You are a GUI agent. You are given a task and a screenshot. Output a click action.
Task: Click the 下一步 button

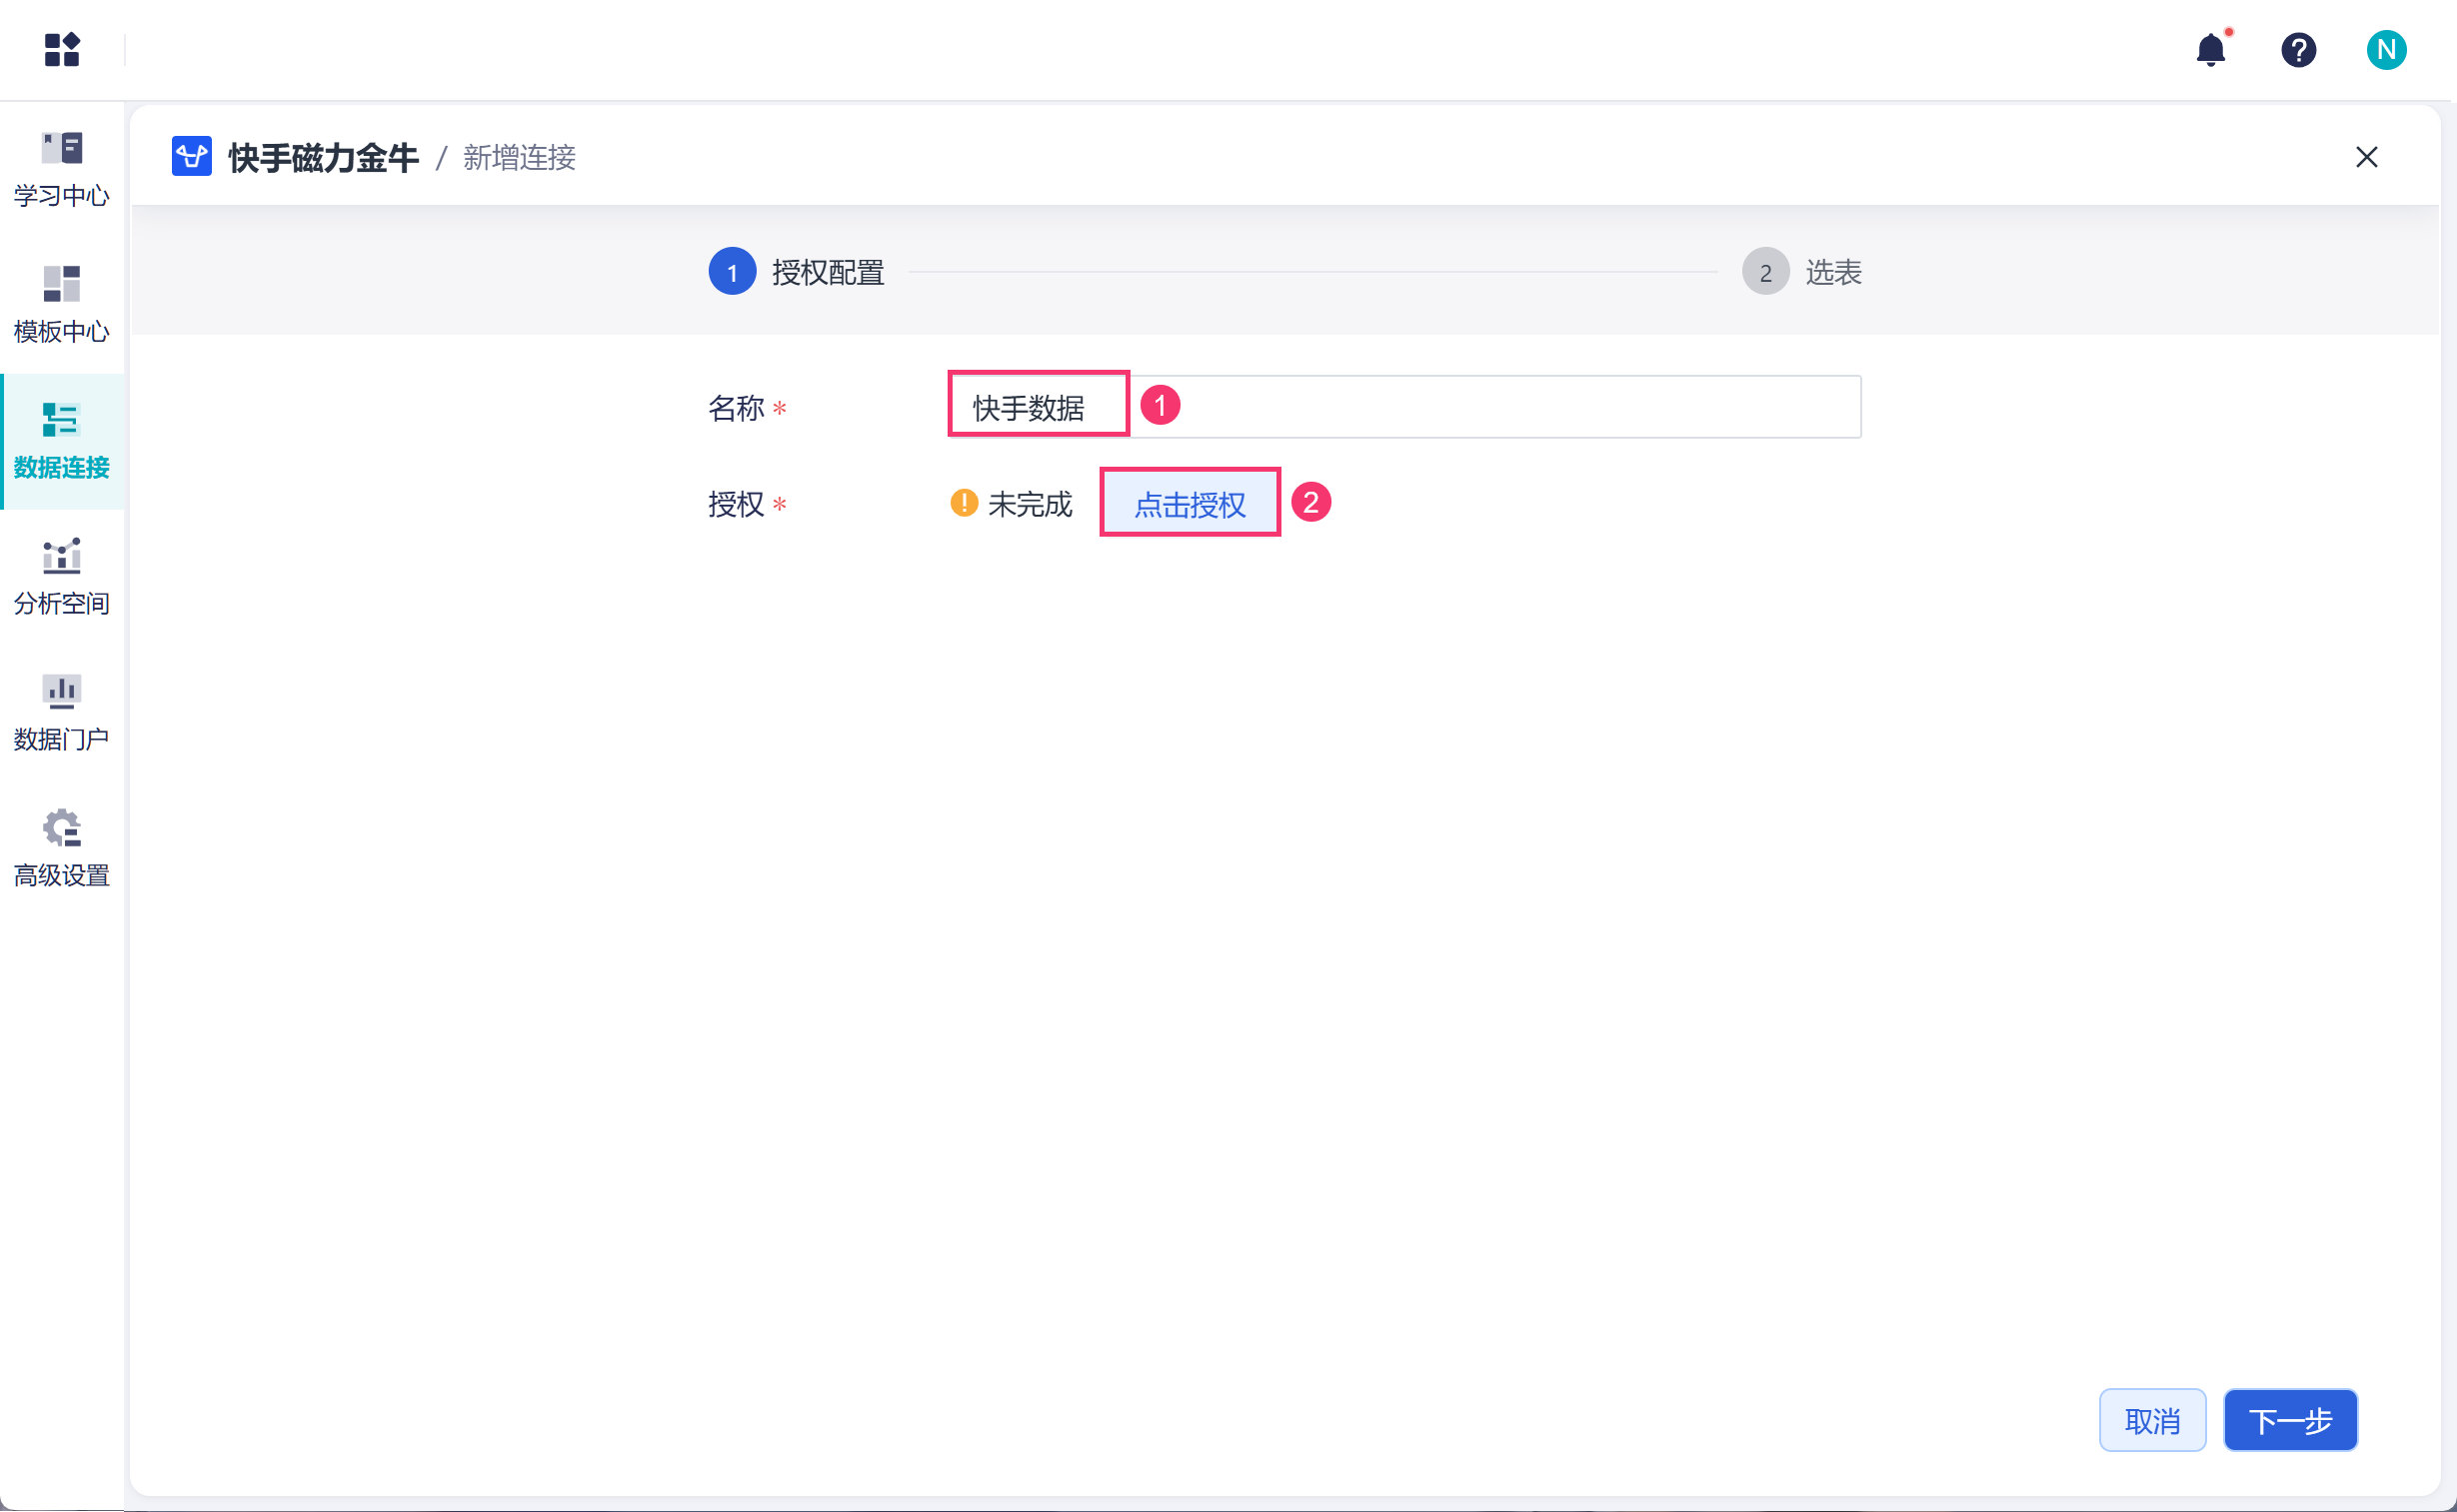[x=2290, y=1420]
